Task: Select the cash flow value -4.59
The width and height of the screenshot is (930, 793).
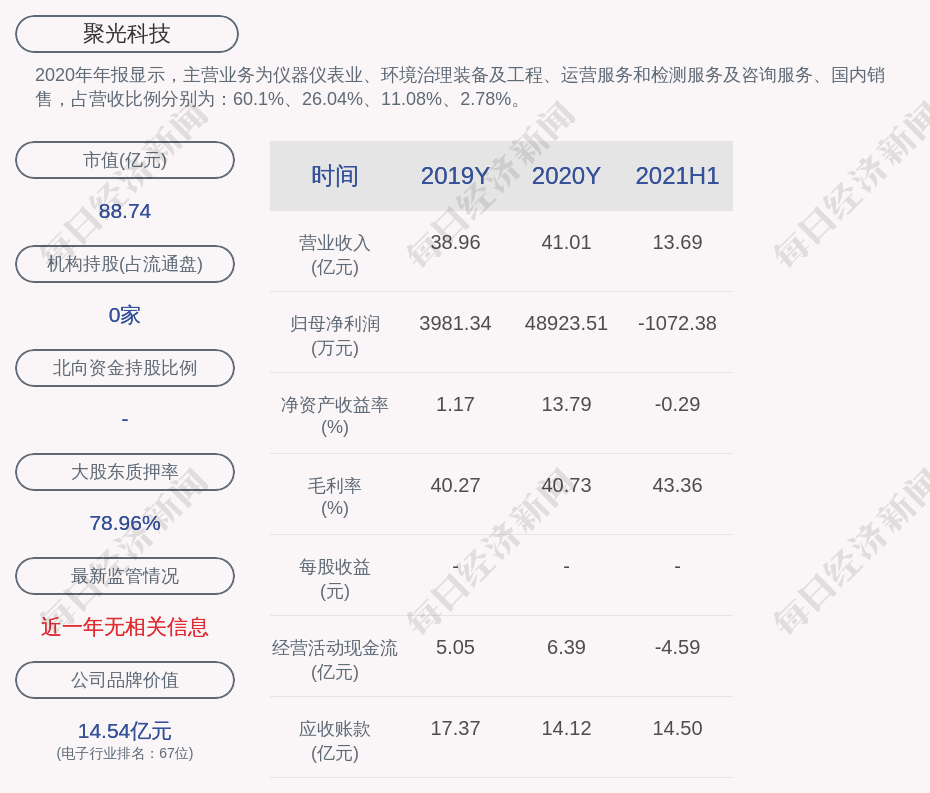Action: coord(677,647)
